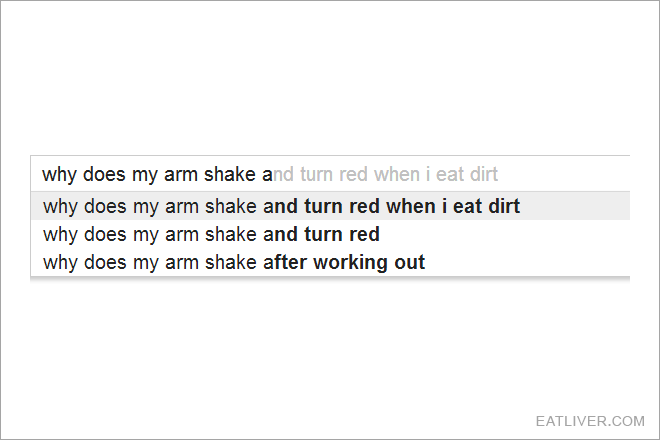This screenshot has width=660, height=440.
Task: Click bold text 'and turn red when i eat dirt'
Action: pos(391,206)
